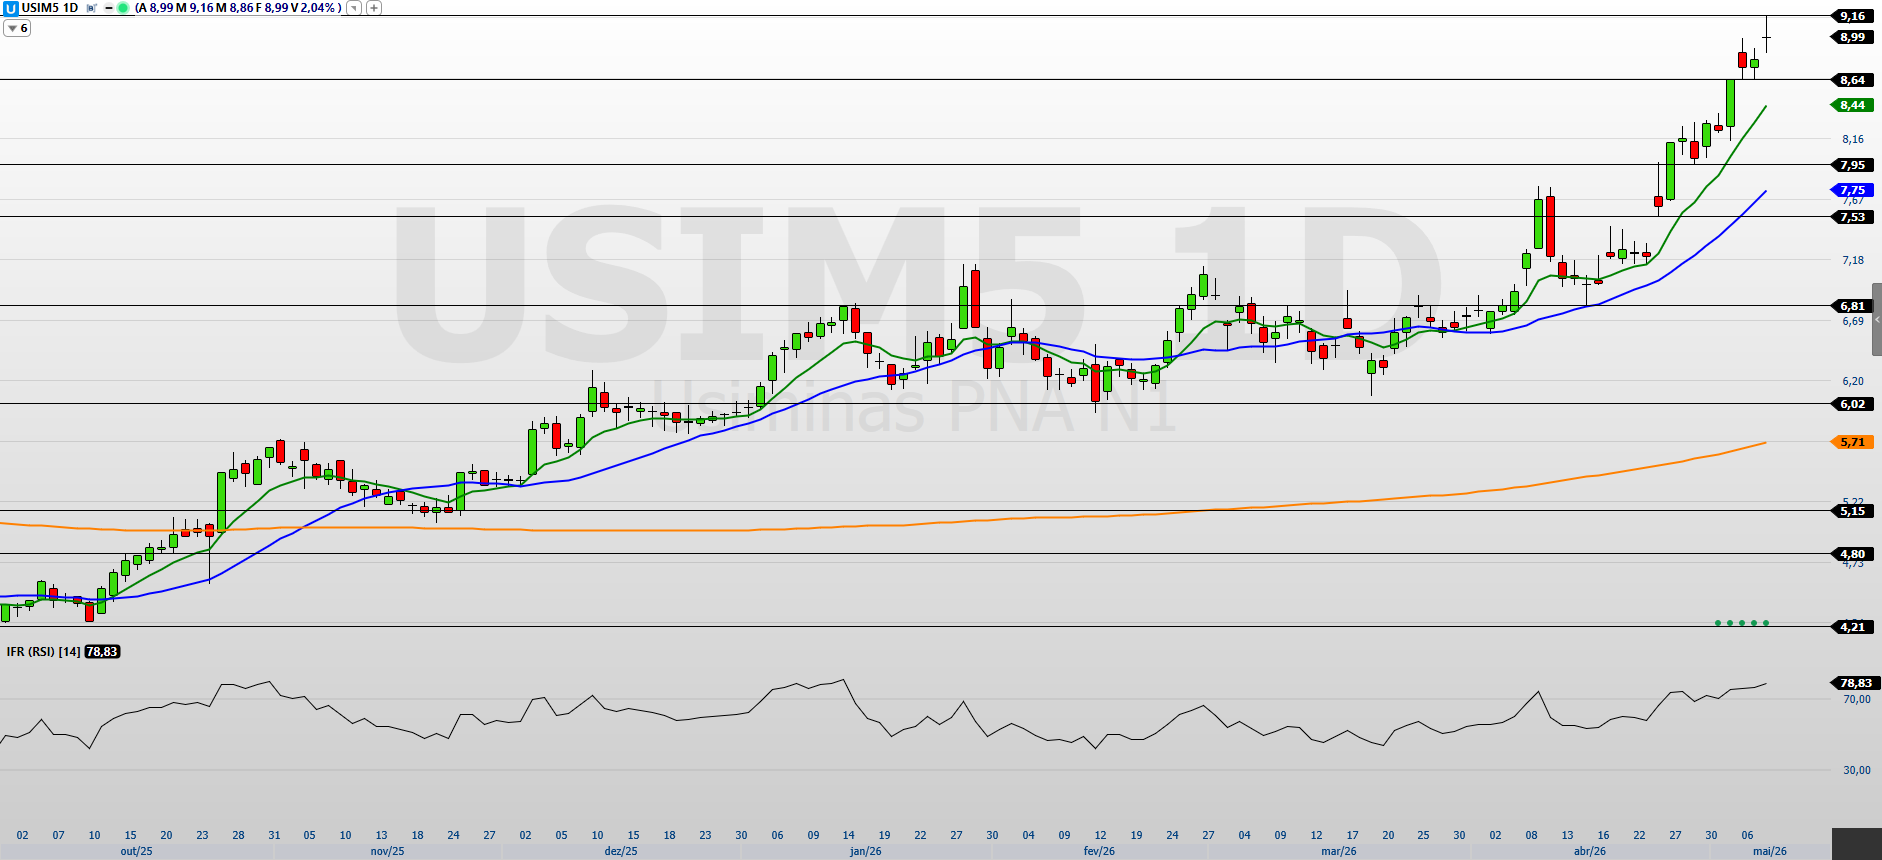Click the minus icon next to green status dot
The width and height of the screenshot is (1882, 860).
tap(109, 8)
